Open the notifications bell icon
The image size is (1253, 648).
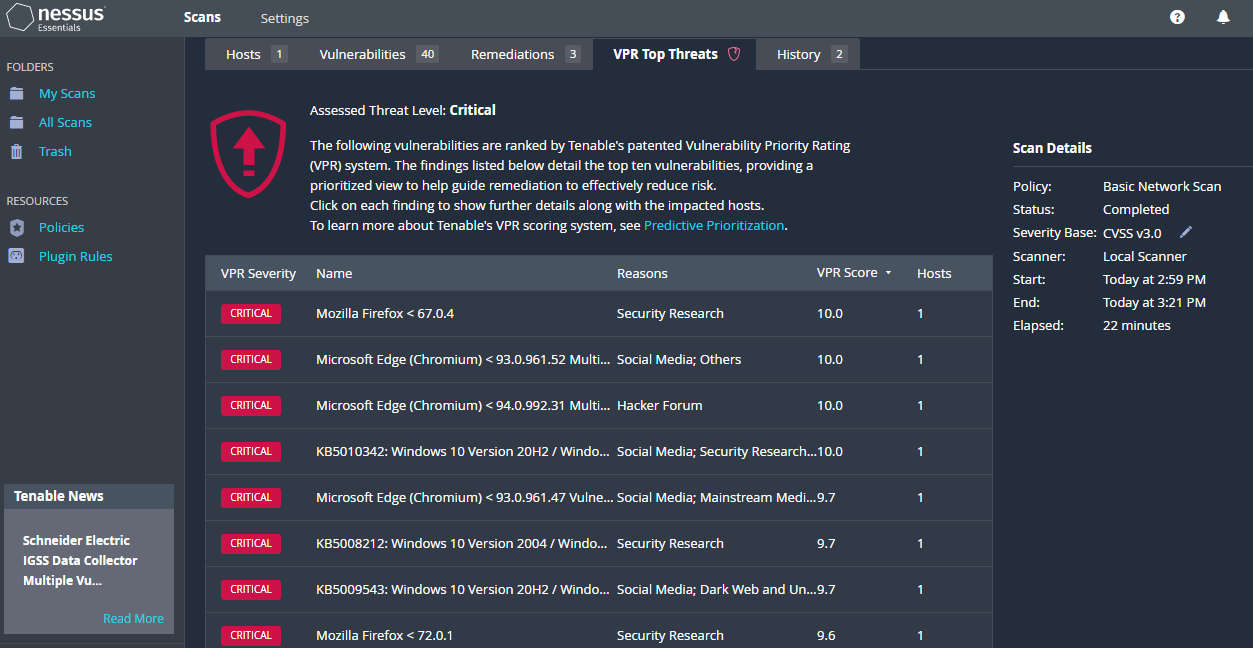pyautogui.click(x=1223, y=17)
